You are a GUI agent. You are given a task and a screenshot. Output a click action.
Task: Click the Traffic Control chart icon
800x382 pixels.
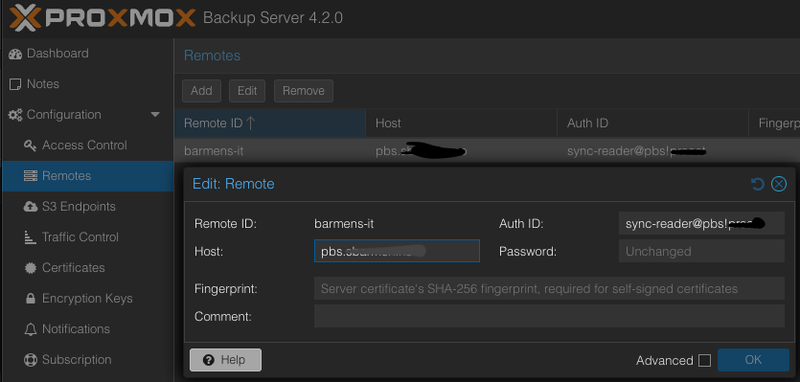coord(31,237)
